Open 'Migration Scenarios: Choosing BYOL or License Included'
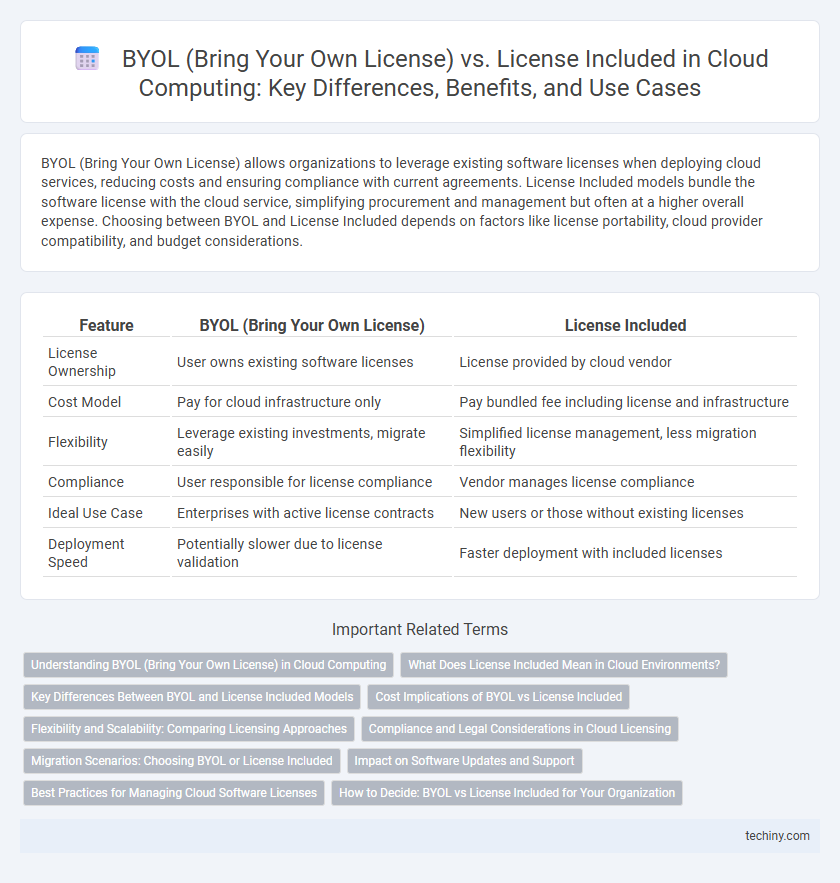 (x=182, y=761)
